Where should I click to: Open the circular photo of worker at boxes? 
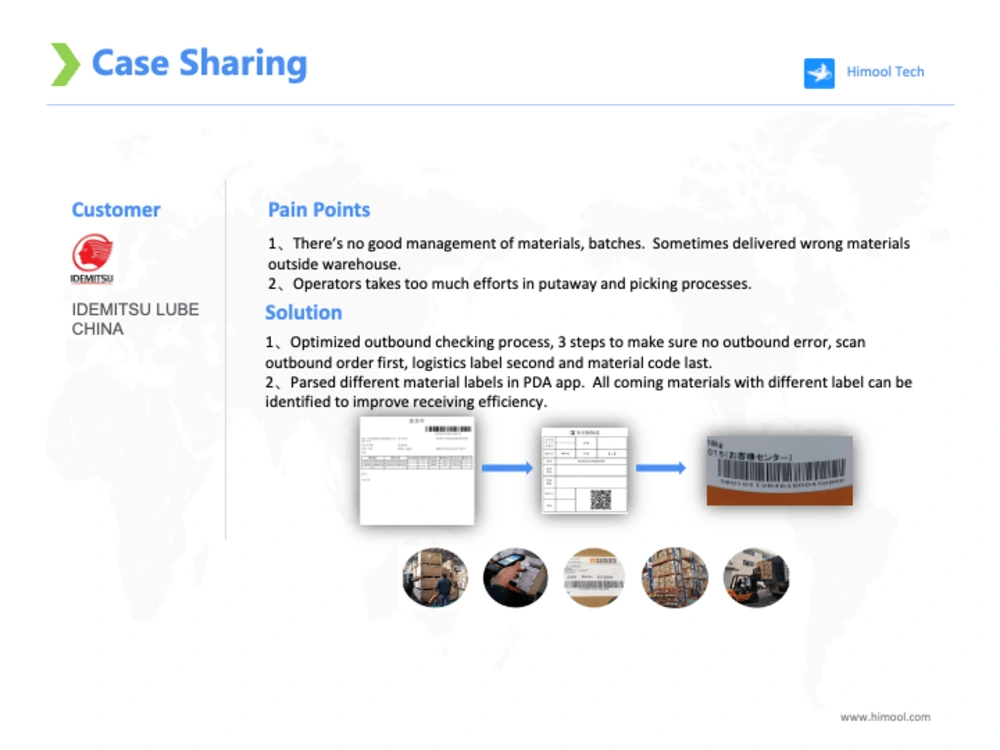435,577
